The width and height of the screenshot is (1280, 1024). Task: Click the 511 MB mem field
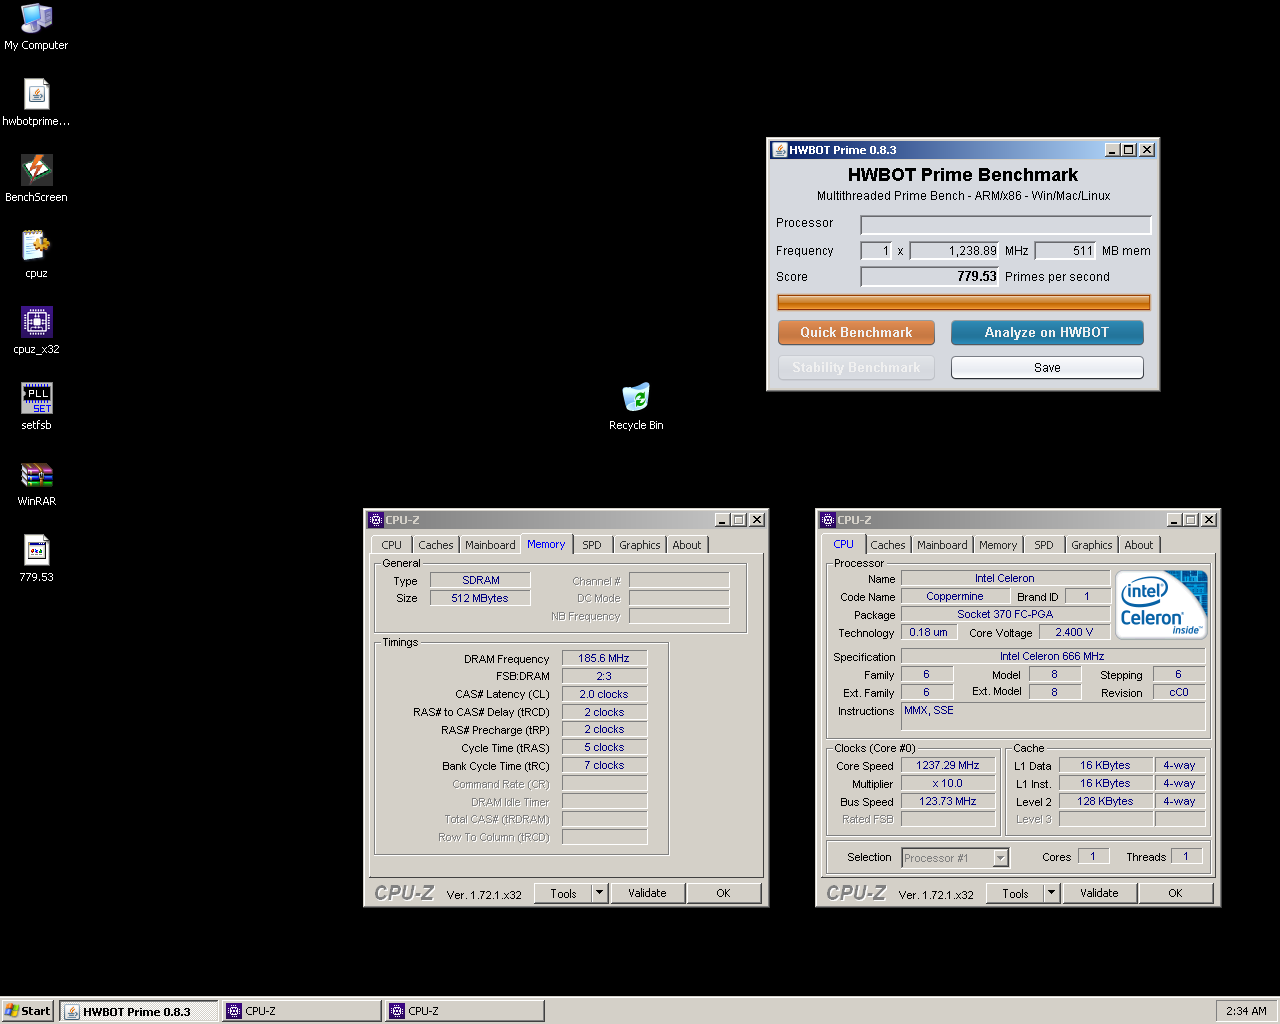click(1065, 251)
